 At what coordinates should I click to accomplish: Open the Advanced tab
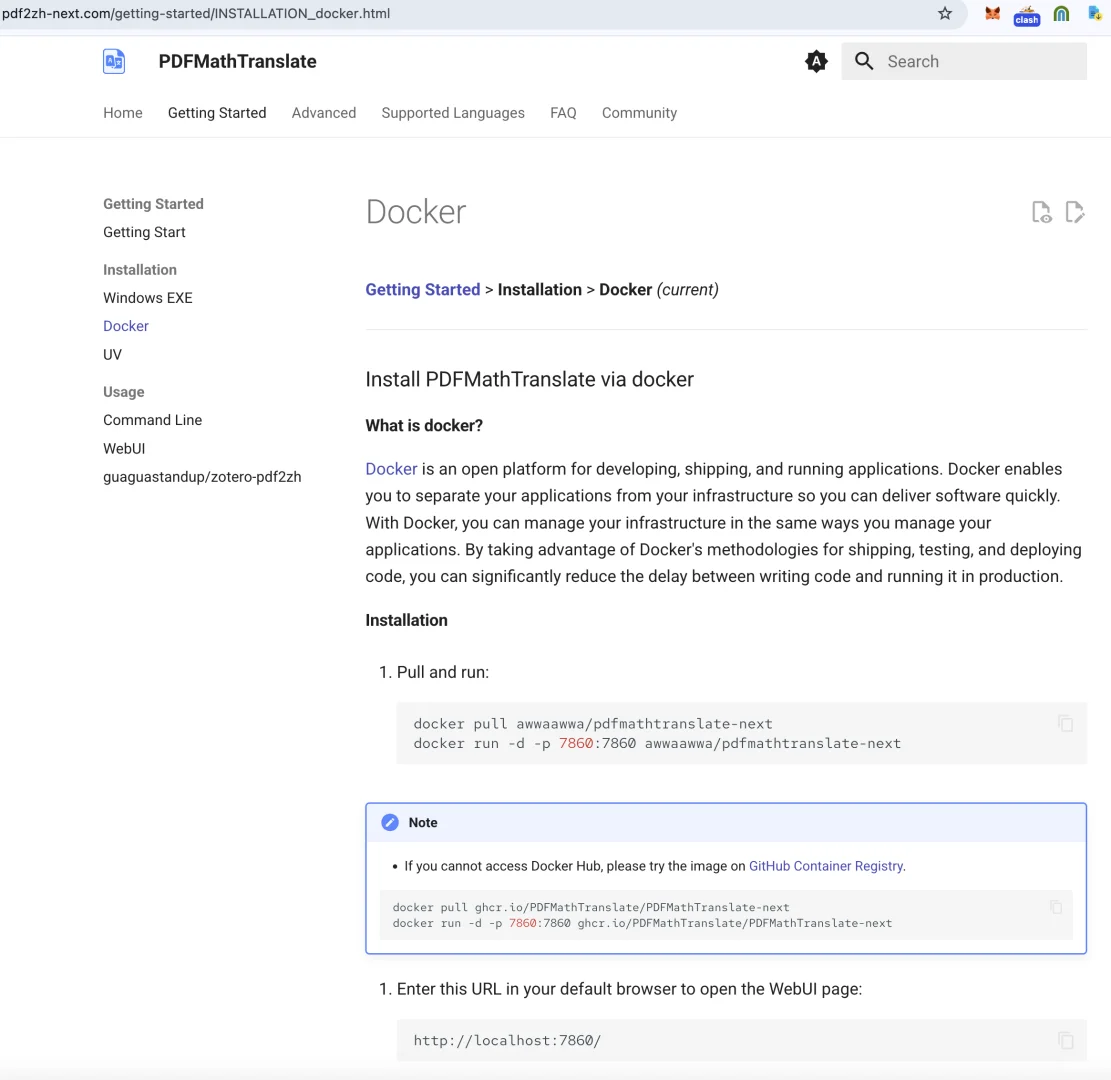pyautogui.click(x=324, y=113)
